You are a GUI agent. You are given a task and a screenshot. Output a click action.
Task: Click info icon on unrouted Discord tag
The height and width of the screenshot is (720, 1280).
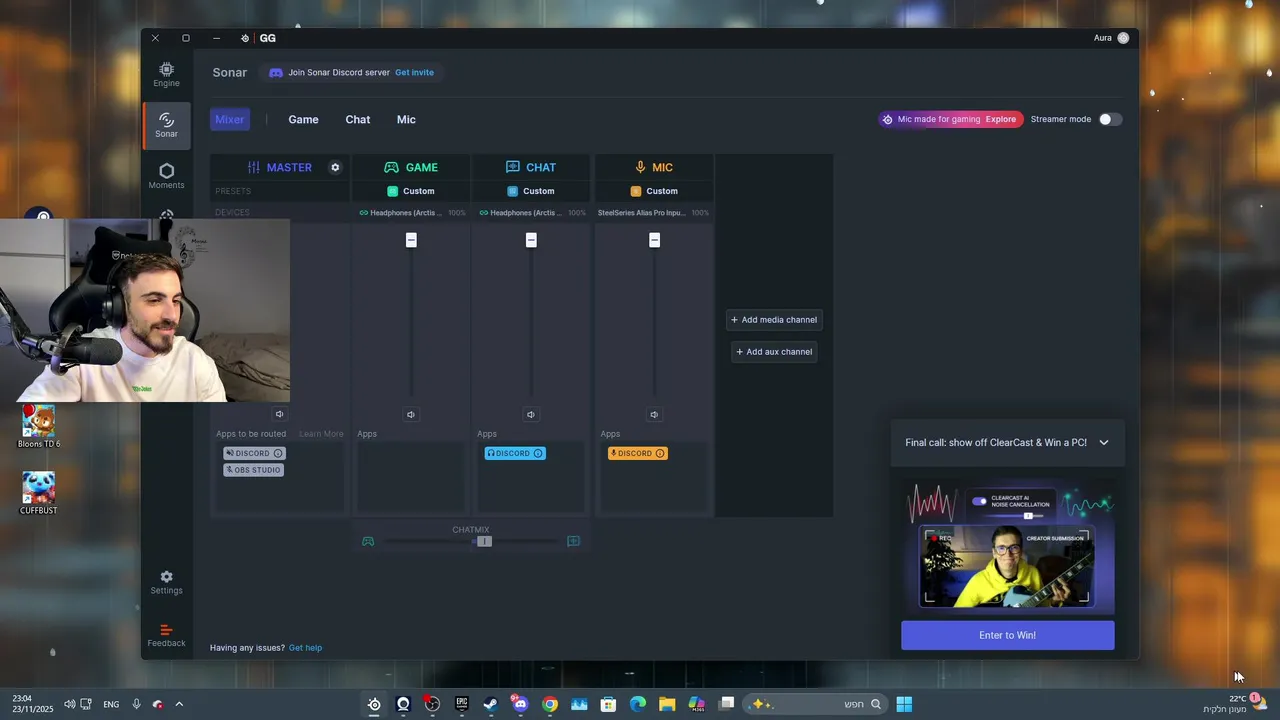pos(278,453)
